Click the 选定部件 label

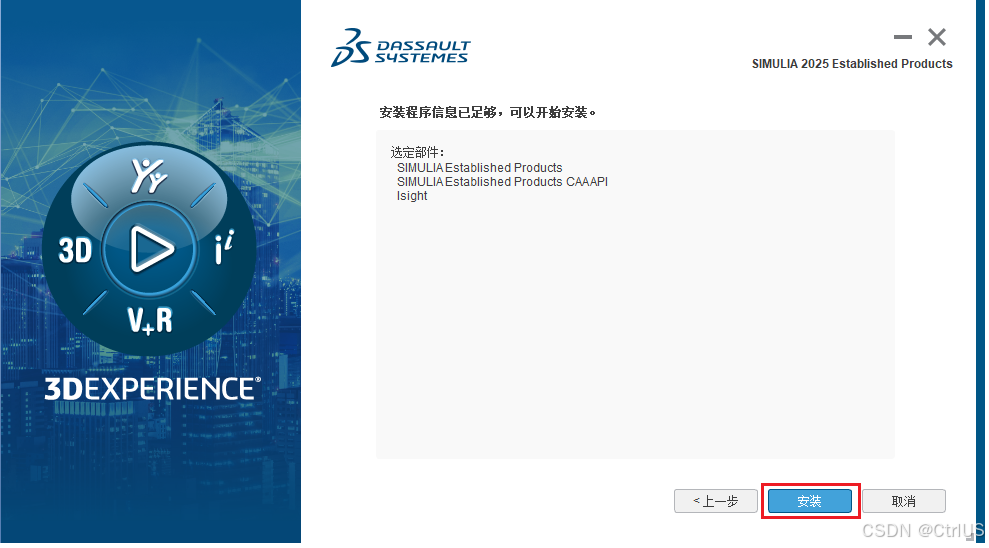(x=417, y=152)
